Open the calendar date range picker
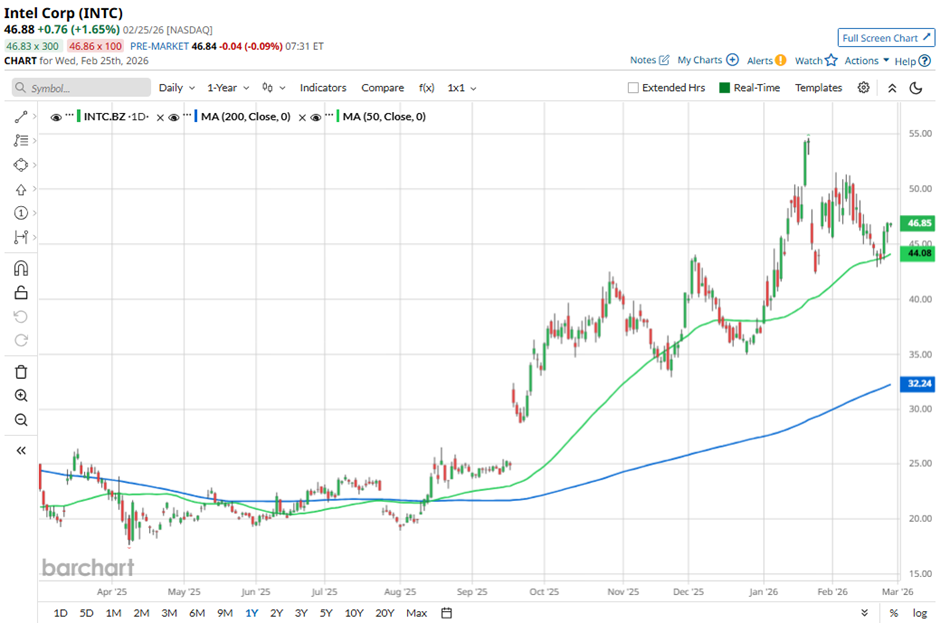940x623 pixels. [446, 612]
